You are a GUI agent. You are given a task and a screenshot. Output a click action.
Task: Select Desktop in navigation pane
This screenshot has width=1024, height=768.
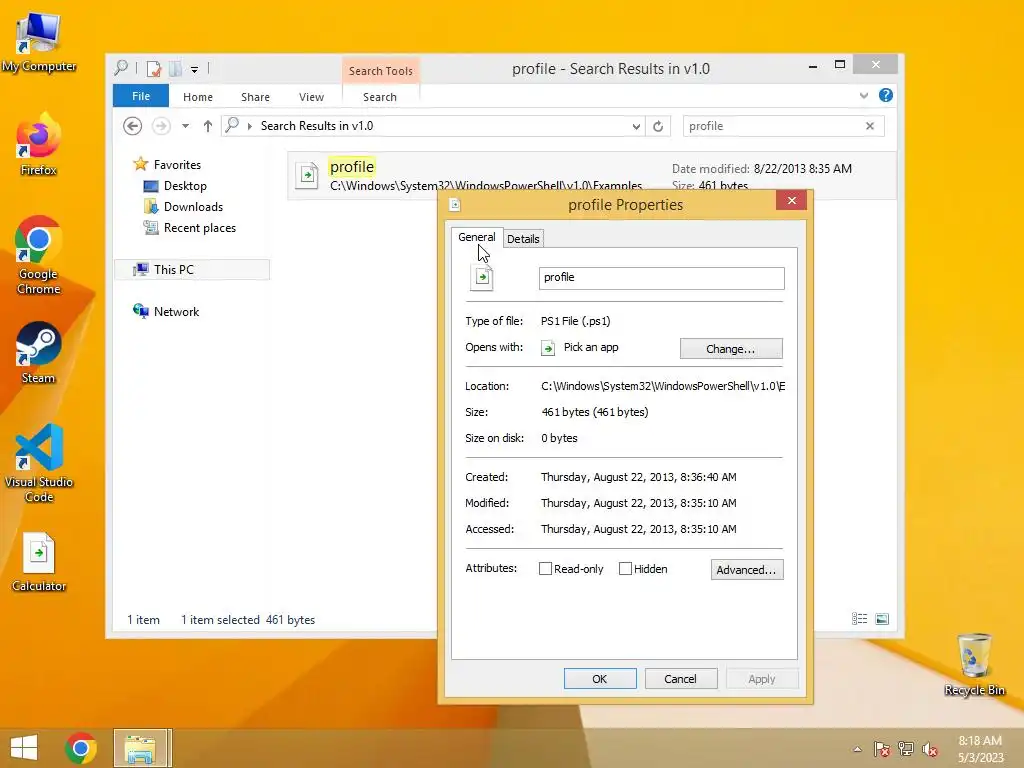(x=185, y=185)
